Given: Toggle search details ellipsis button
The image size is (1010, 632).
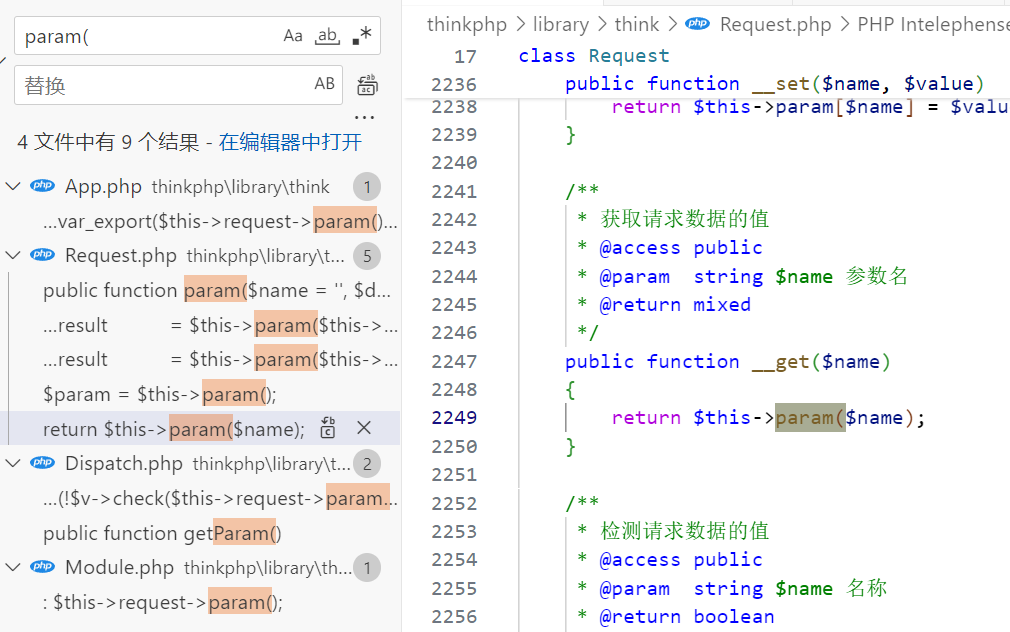Looking at the screenshot, I should [x=364, y=117].
